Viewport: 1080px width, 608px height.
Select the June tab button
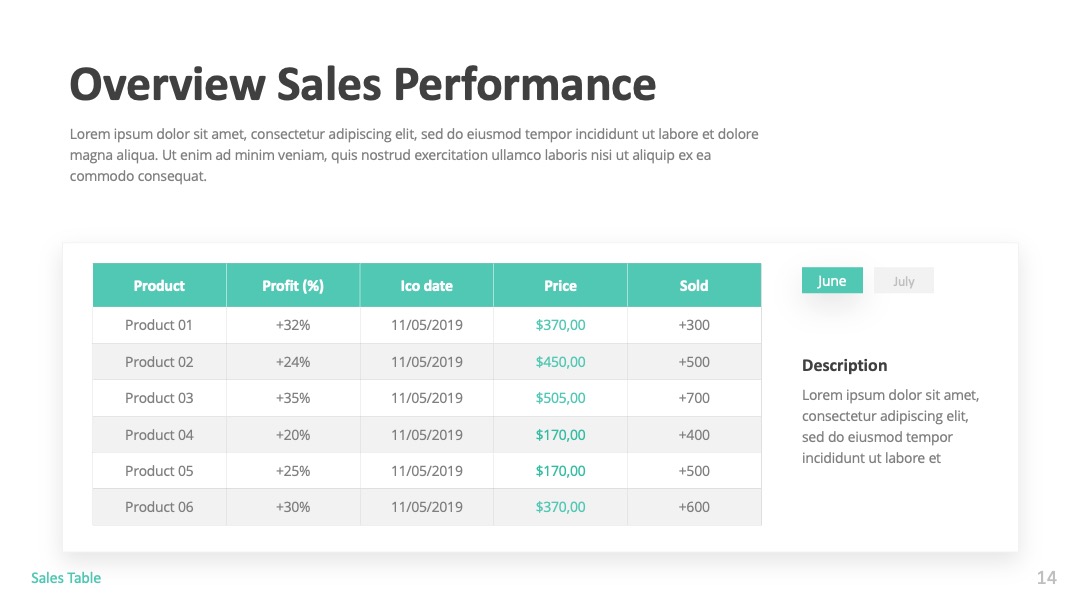(832, 280)
